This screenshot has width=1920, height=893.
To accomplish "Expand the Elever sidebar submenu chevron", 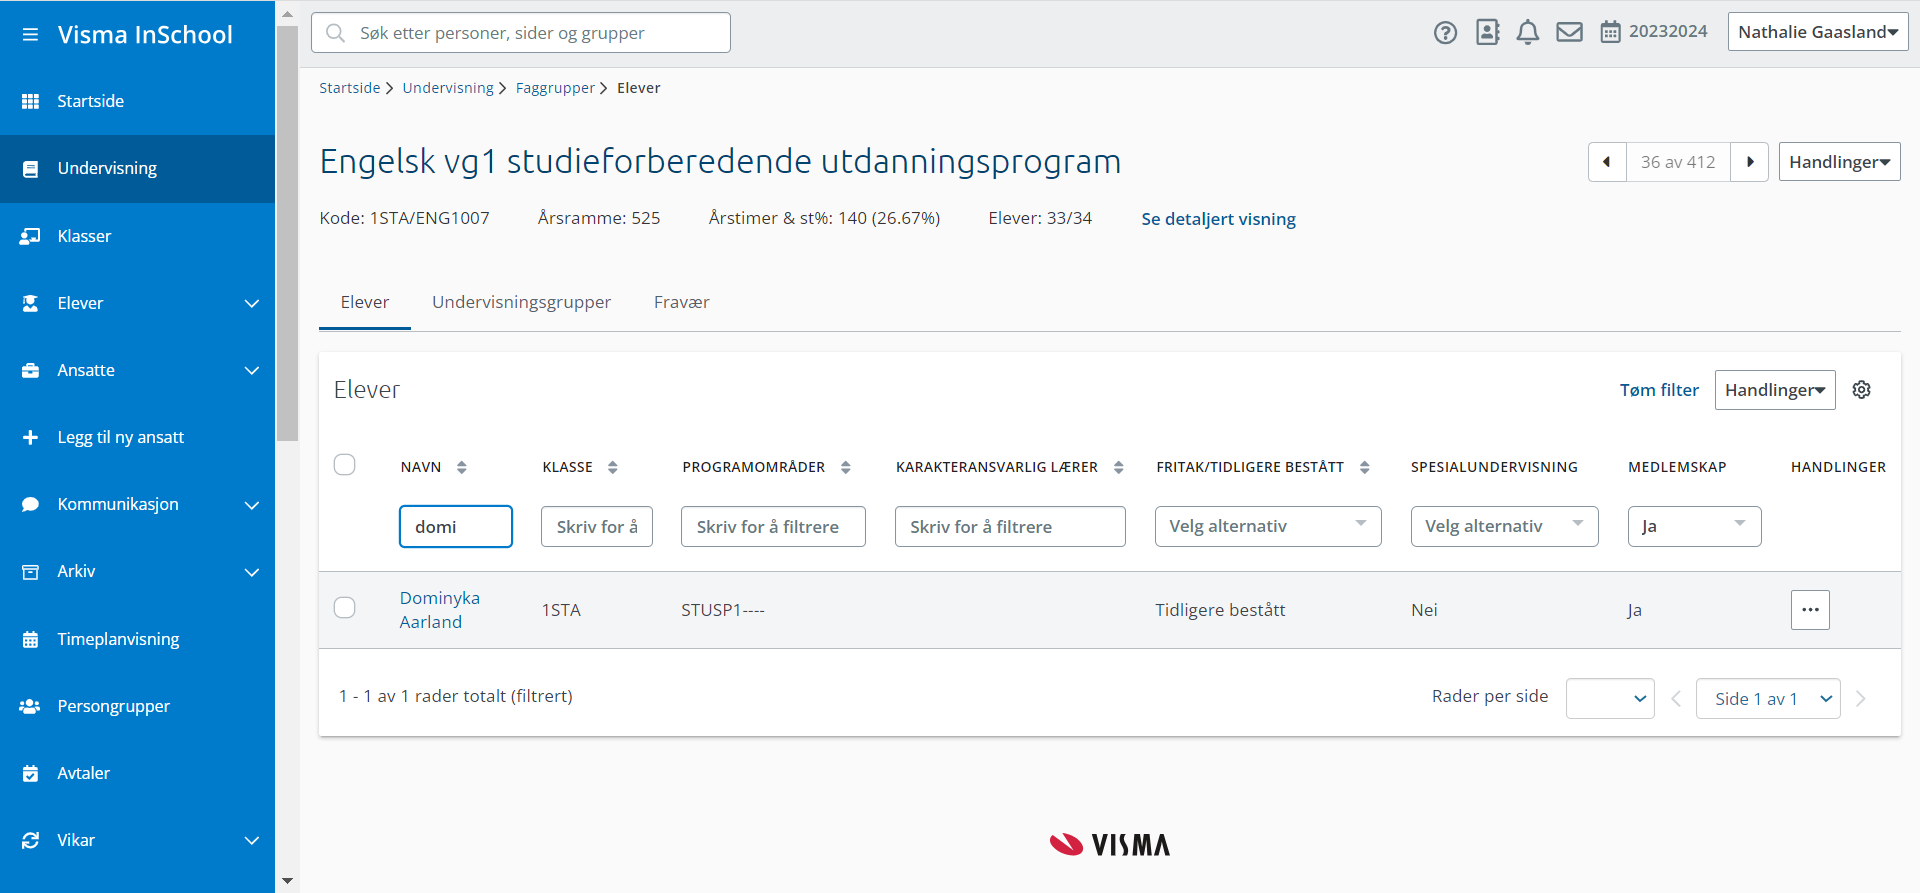I will click(x=252, y=303).
